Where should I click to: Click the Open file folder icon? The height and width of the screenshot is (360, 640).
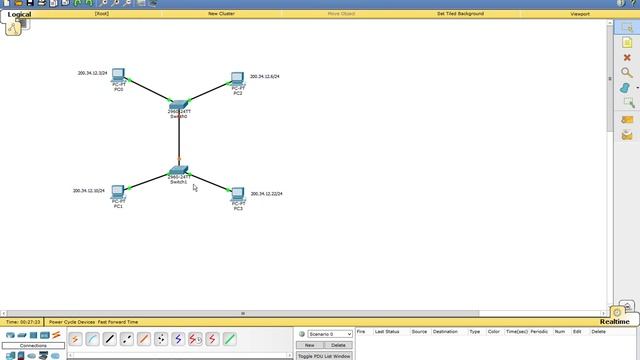[x=18, y=3]
